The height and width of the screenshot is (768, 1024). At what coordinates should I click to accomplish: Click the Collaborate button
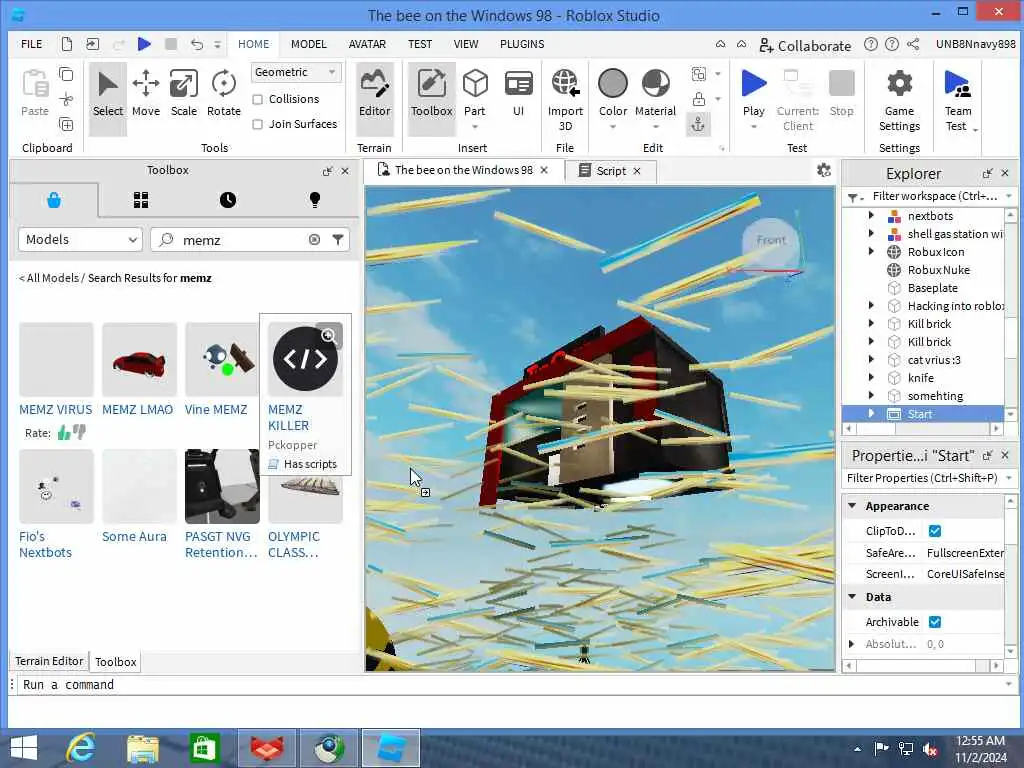tap(805, 46)
